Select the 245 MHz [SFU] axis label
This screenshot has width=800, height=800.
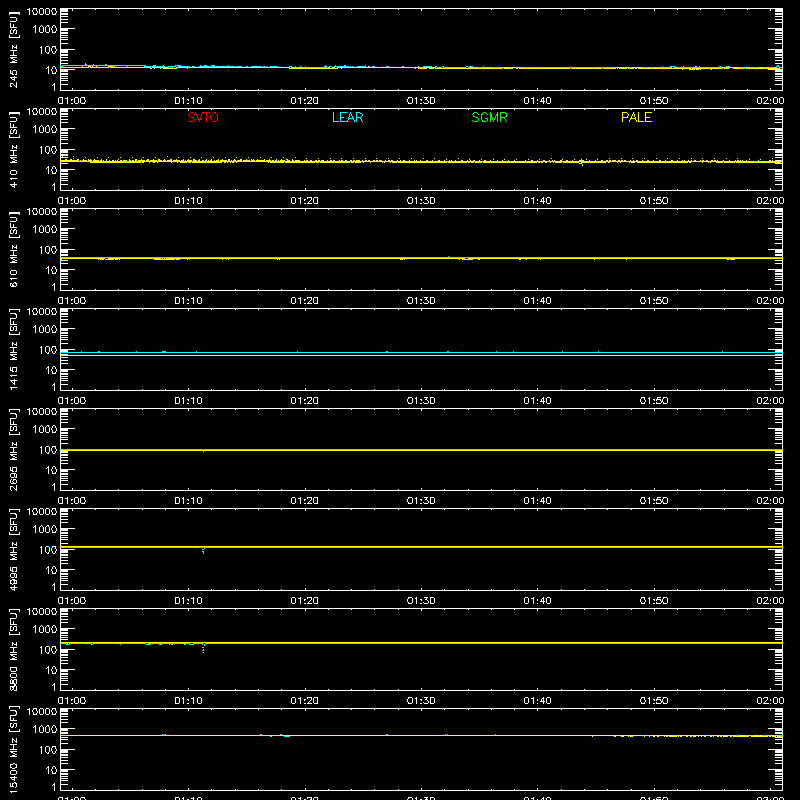13,49
